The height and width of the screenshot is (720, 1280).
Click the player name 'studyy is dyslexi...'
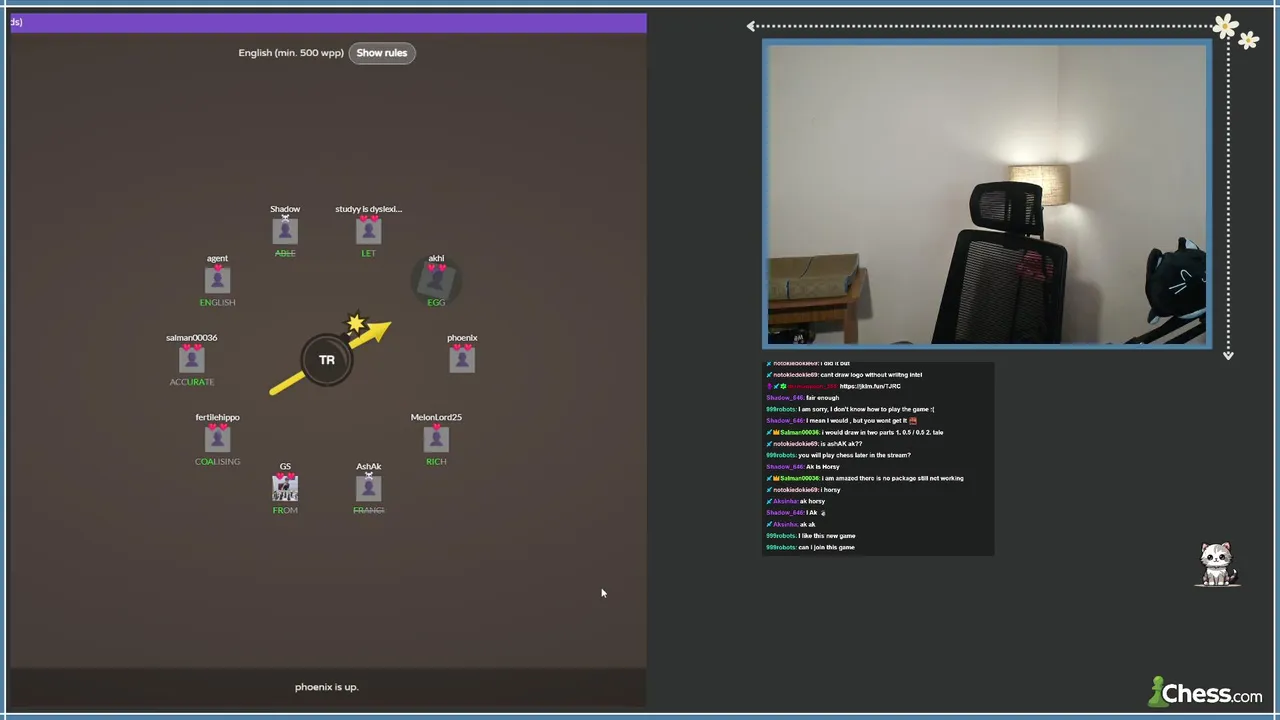369,209
